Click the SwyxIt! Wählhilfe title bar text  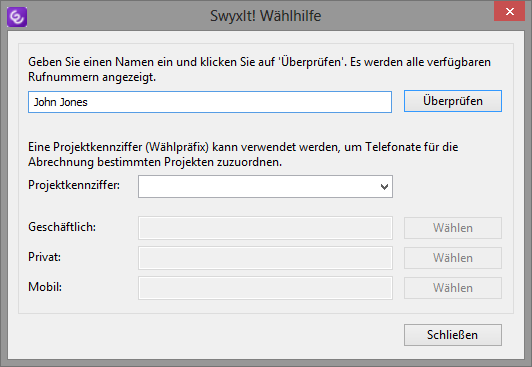[x=265, y=16]
